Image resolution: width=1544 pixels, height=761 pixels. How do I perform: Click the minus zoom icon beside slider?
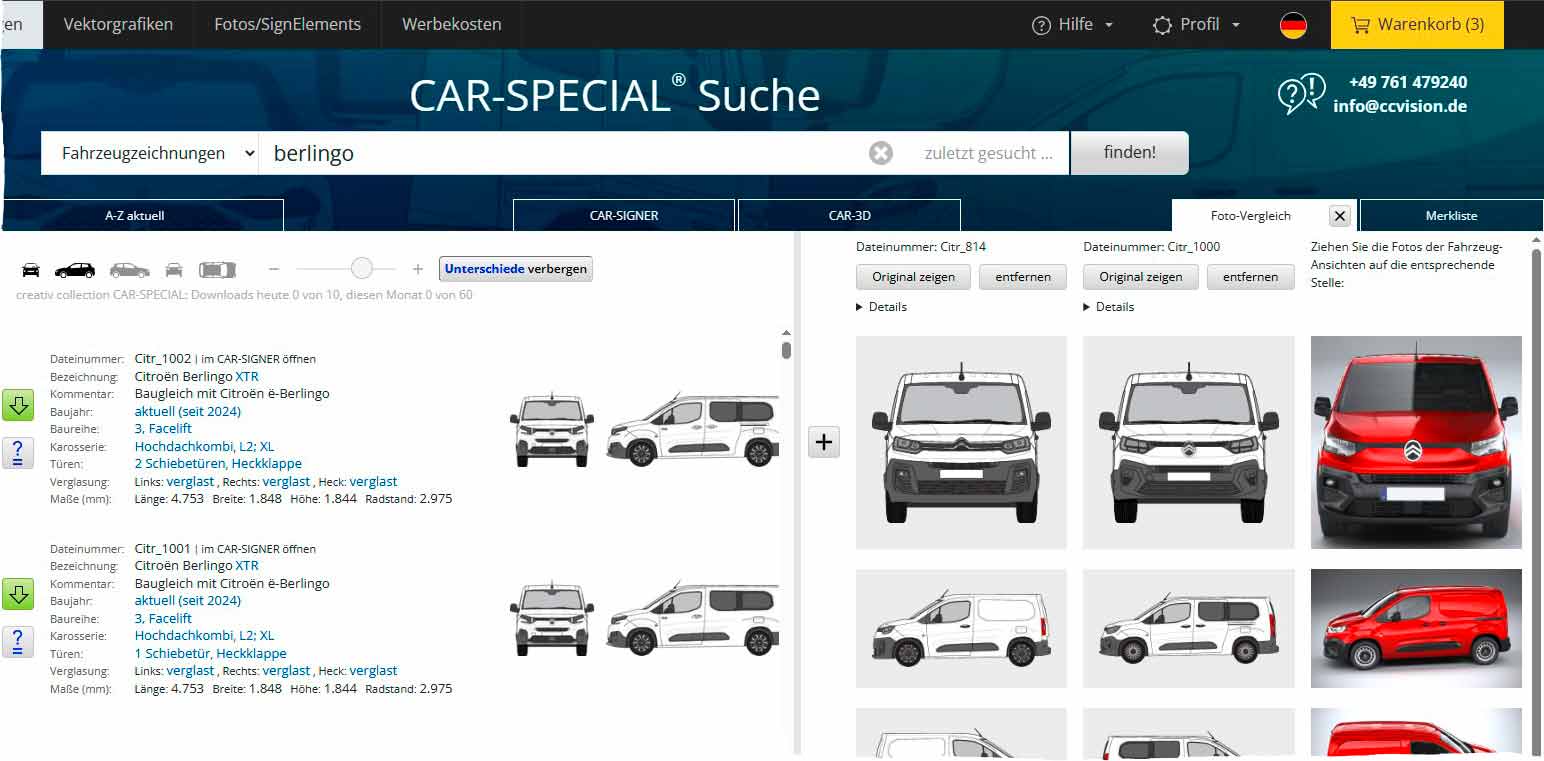274,269
